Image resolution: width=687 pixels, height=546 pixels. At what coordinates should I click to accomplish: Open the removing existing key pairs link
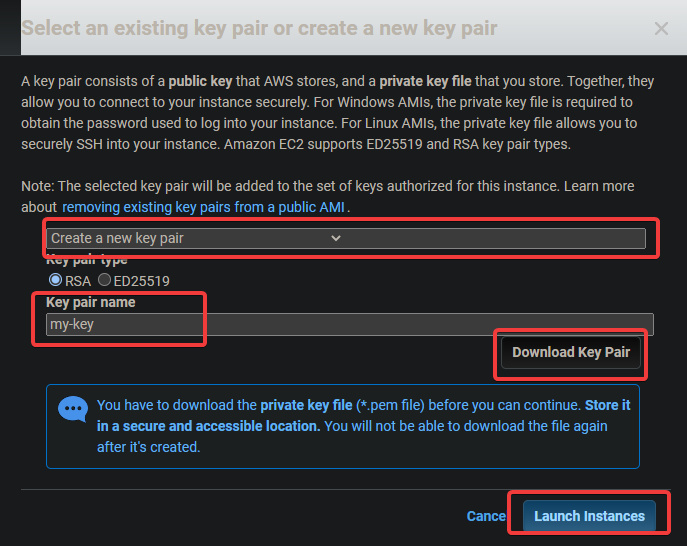click(204, 207)
